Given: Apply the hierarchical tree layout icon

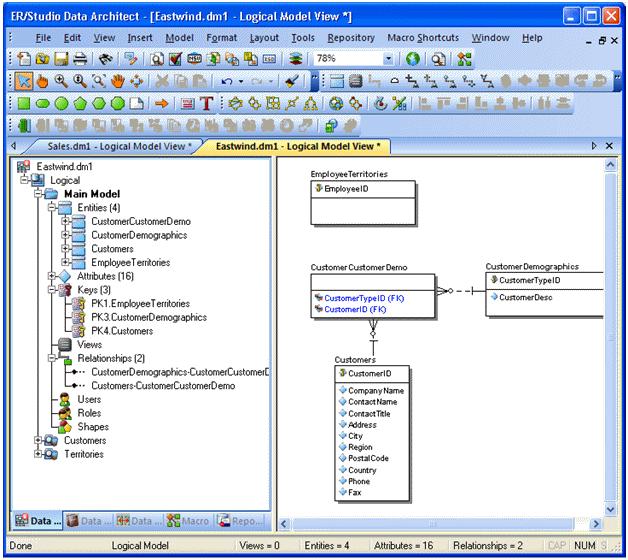Looking at the screenshot, I should tap(311, 104).
